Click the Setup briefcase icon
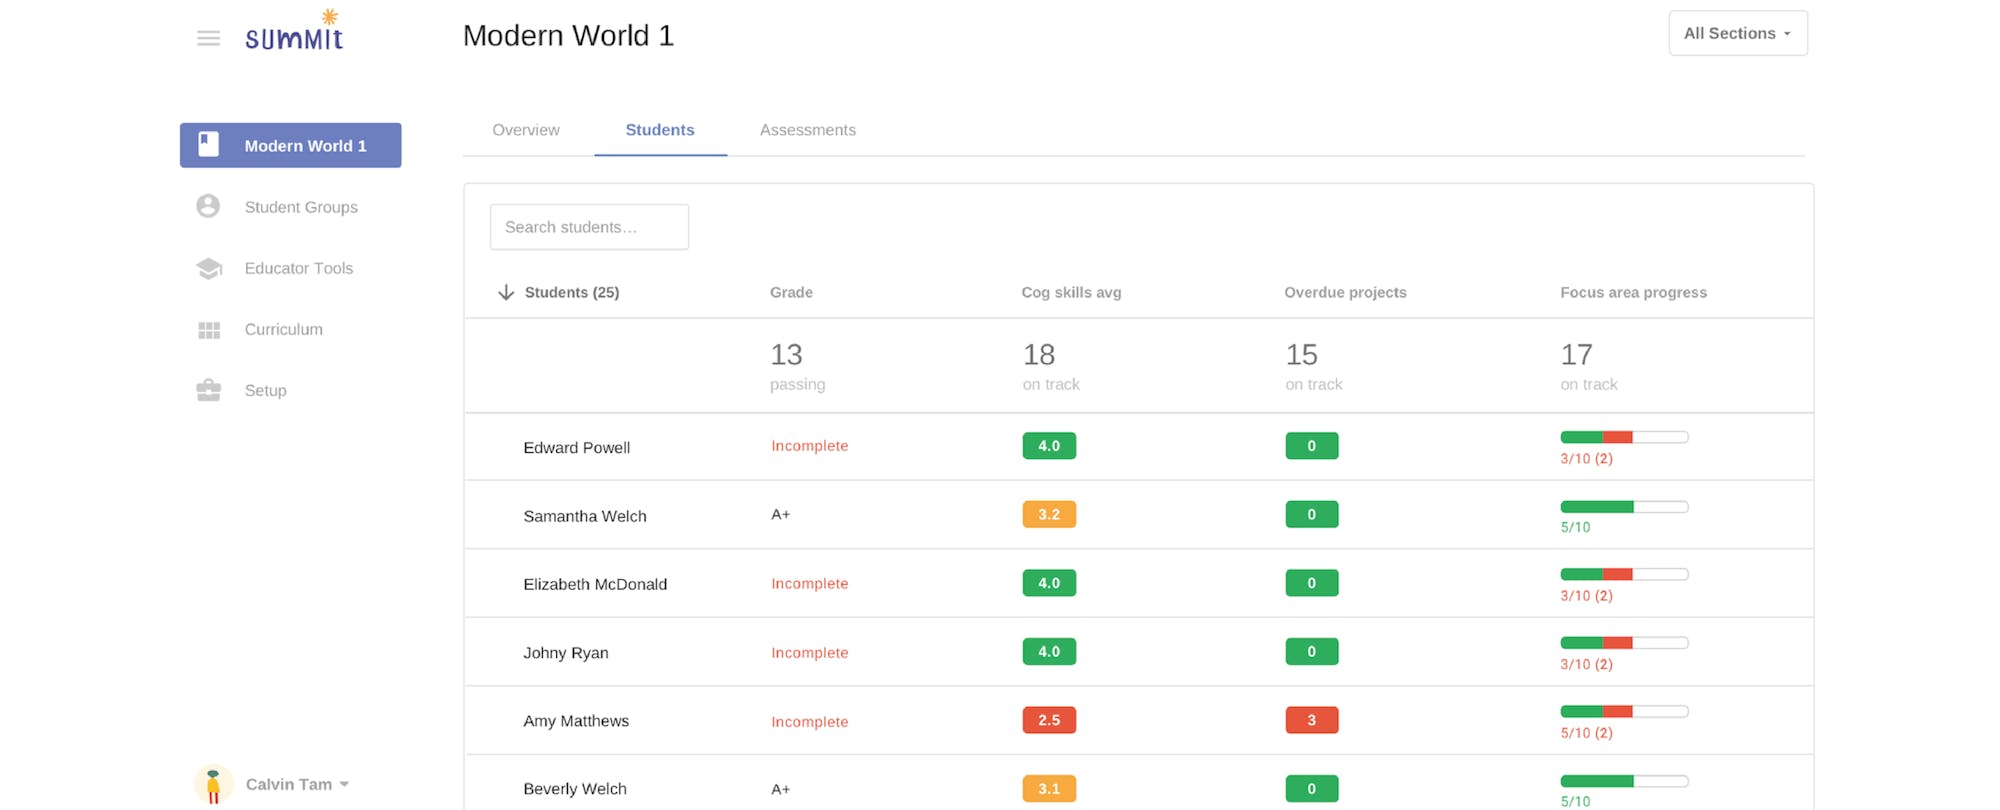 coord(208,390)
